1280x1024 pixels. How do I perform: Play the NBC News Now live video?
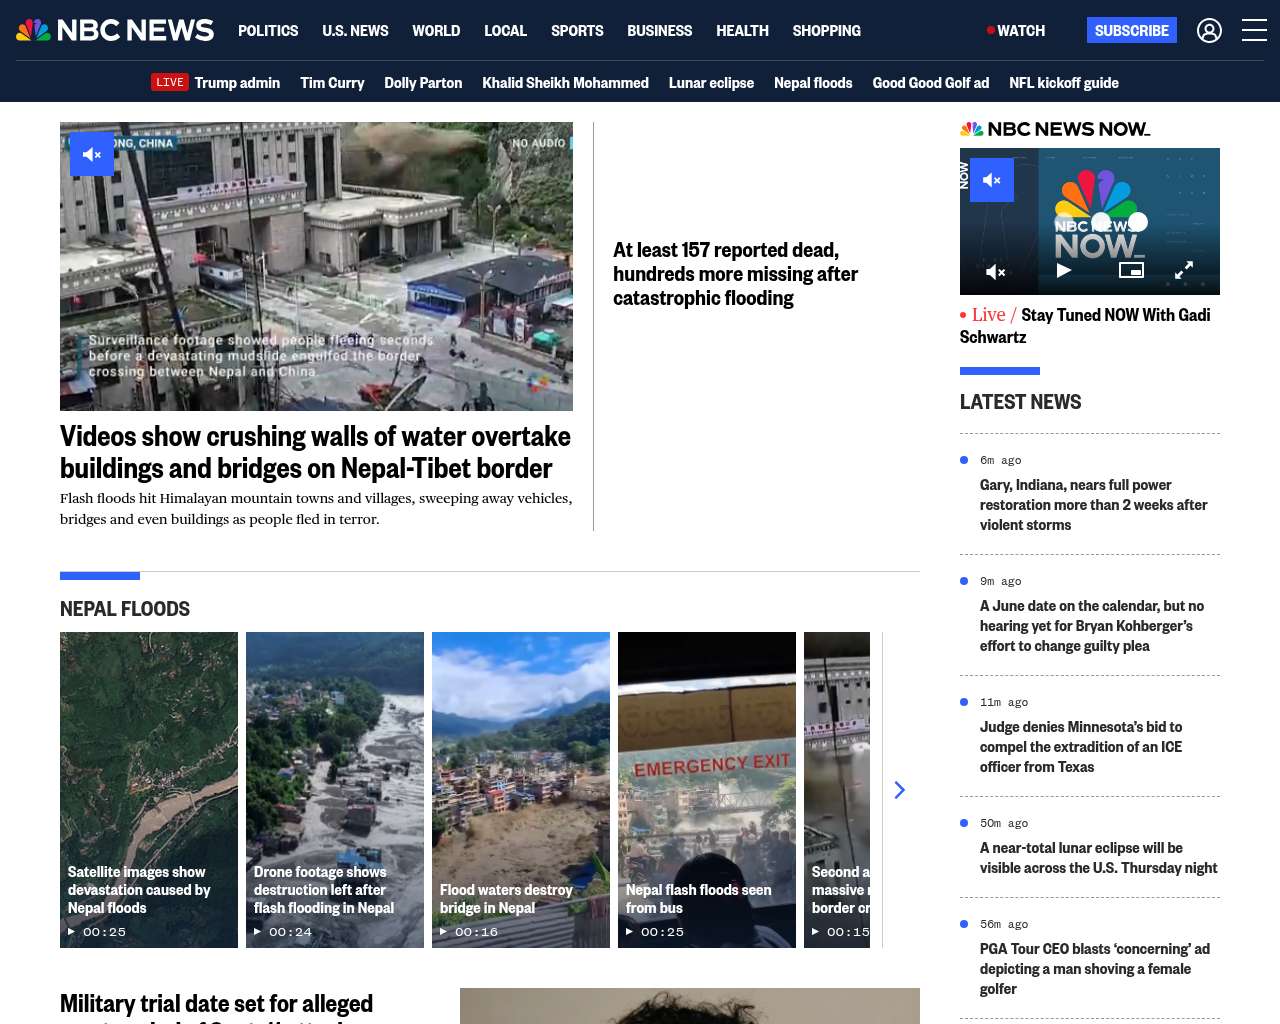click(1064, 270)
